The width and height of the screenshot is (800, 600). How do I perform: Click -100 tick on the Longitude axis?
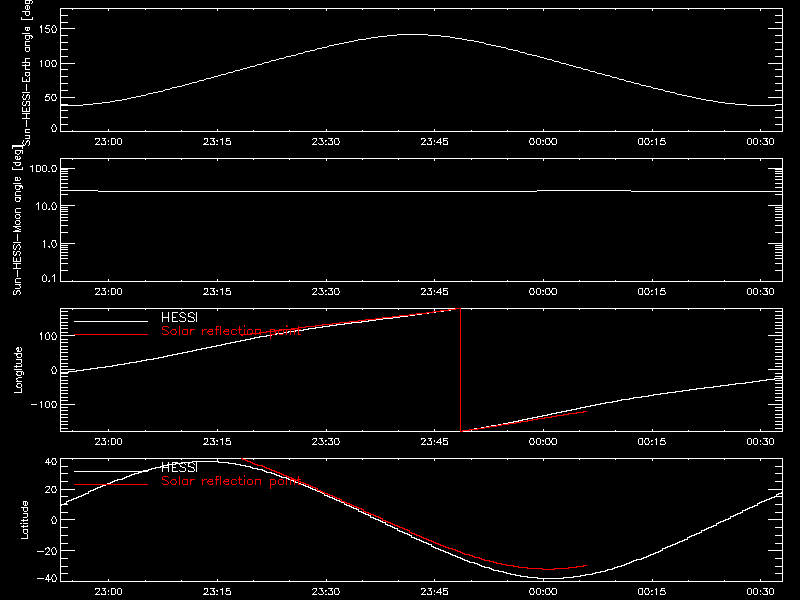coord(44,404)
